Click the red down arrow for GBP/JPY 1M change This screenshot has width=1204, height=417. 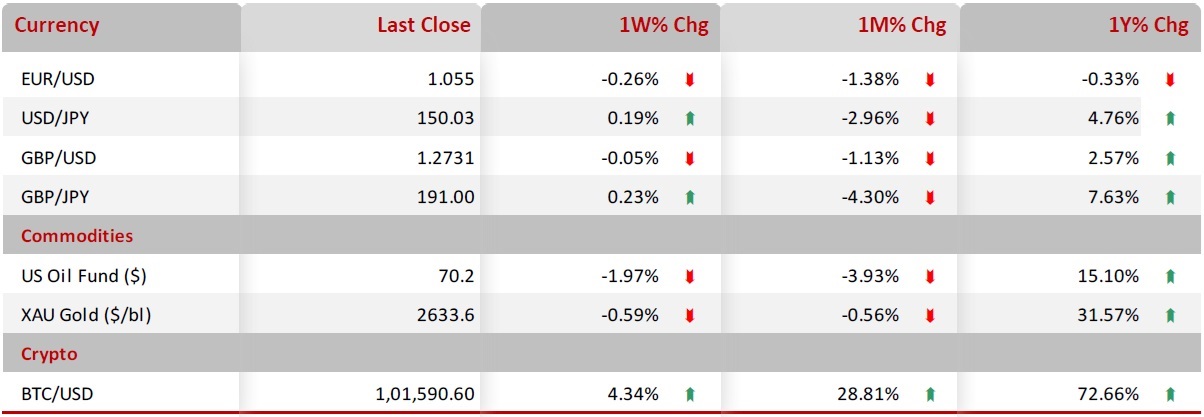pyautogui.click(x=930, y=197)
